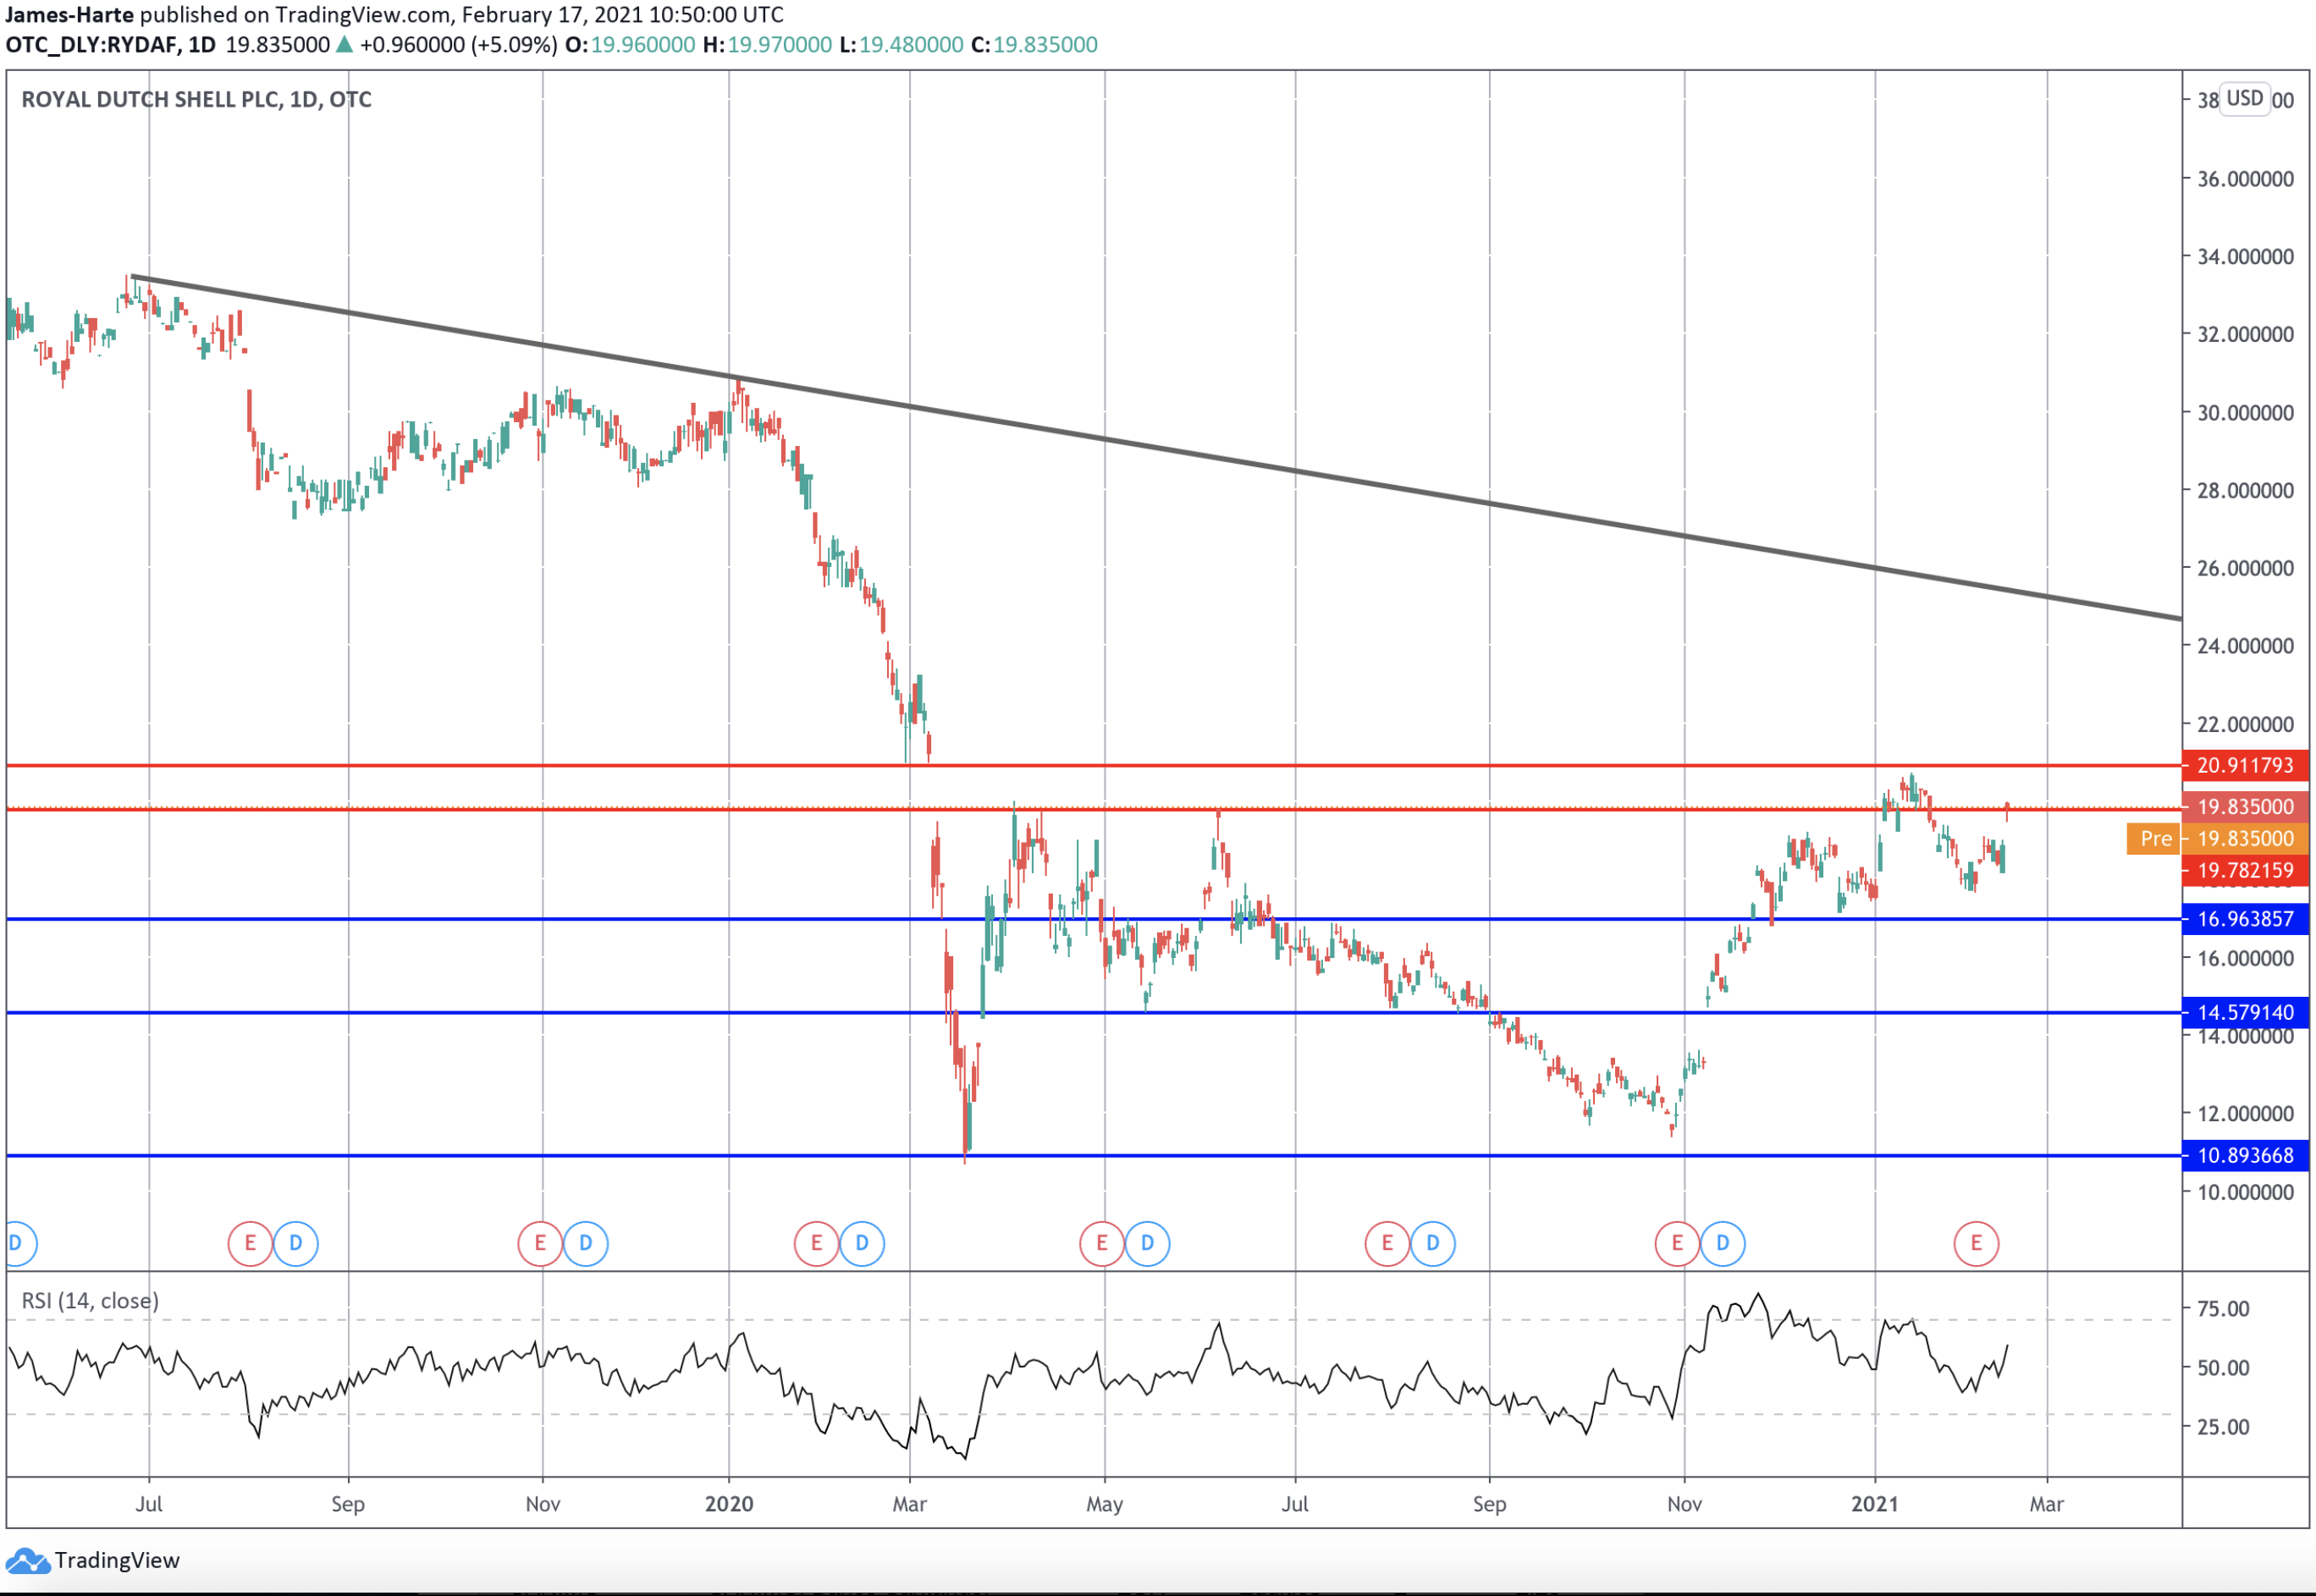This screenshot has height=1596, width=2316.
Task: Click earnings E marker just before Nov 2020
Action: click(1677, 1243)
